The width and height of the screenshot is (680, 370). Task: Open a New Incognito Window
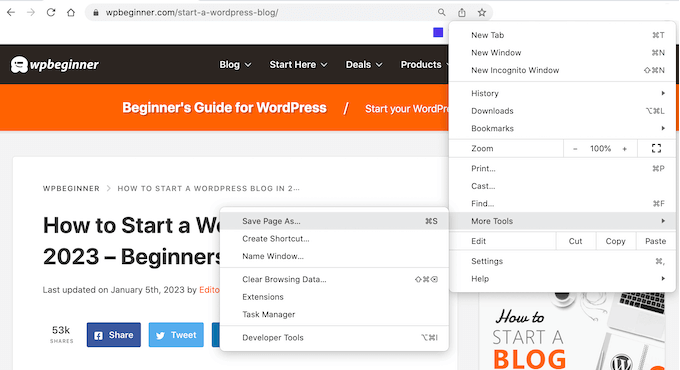pos(562,70)
